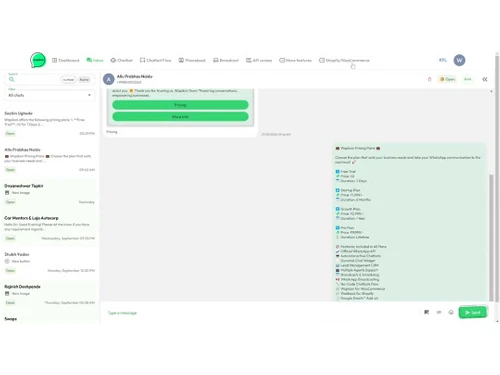
Task: Click the attachment icon beside emoji
Action: (439, 312)
